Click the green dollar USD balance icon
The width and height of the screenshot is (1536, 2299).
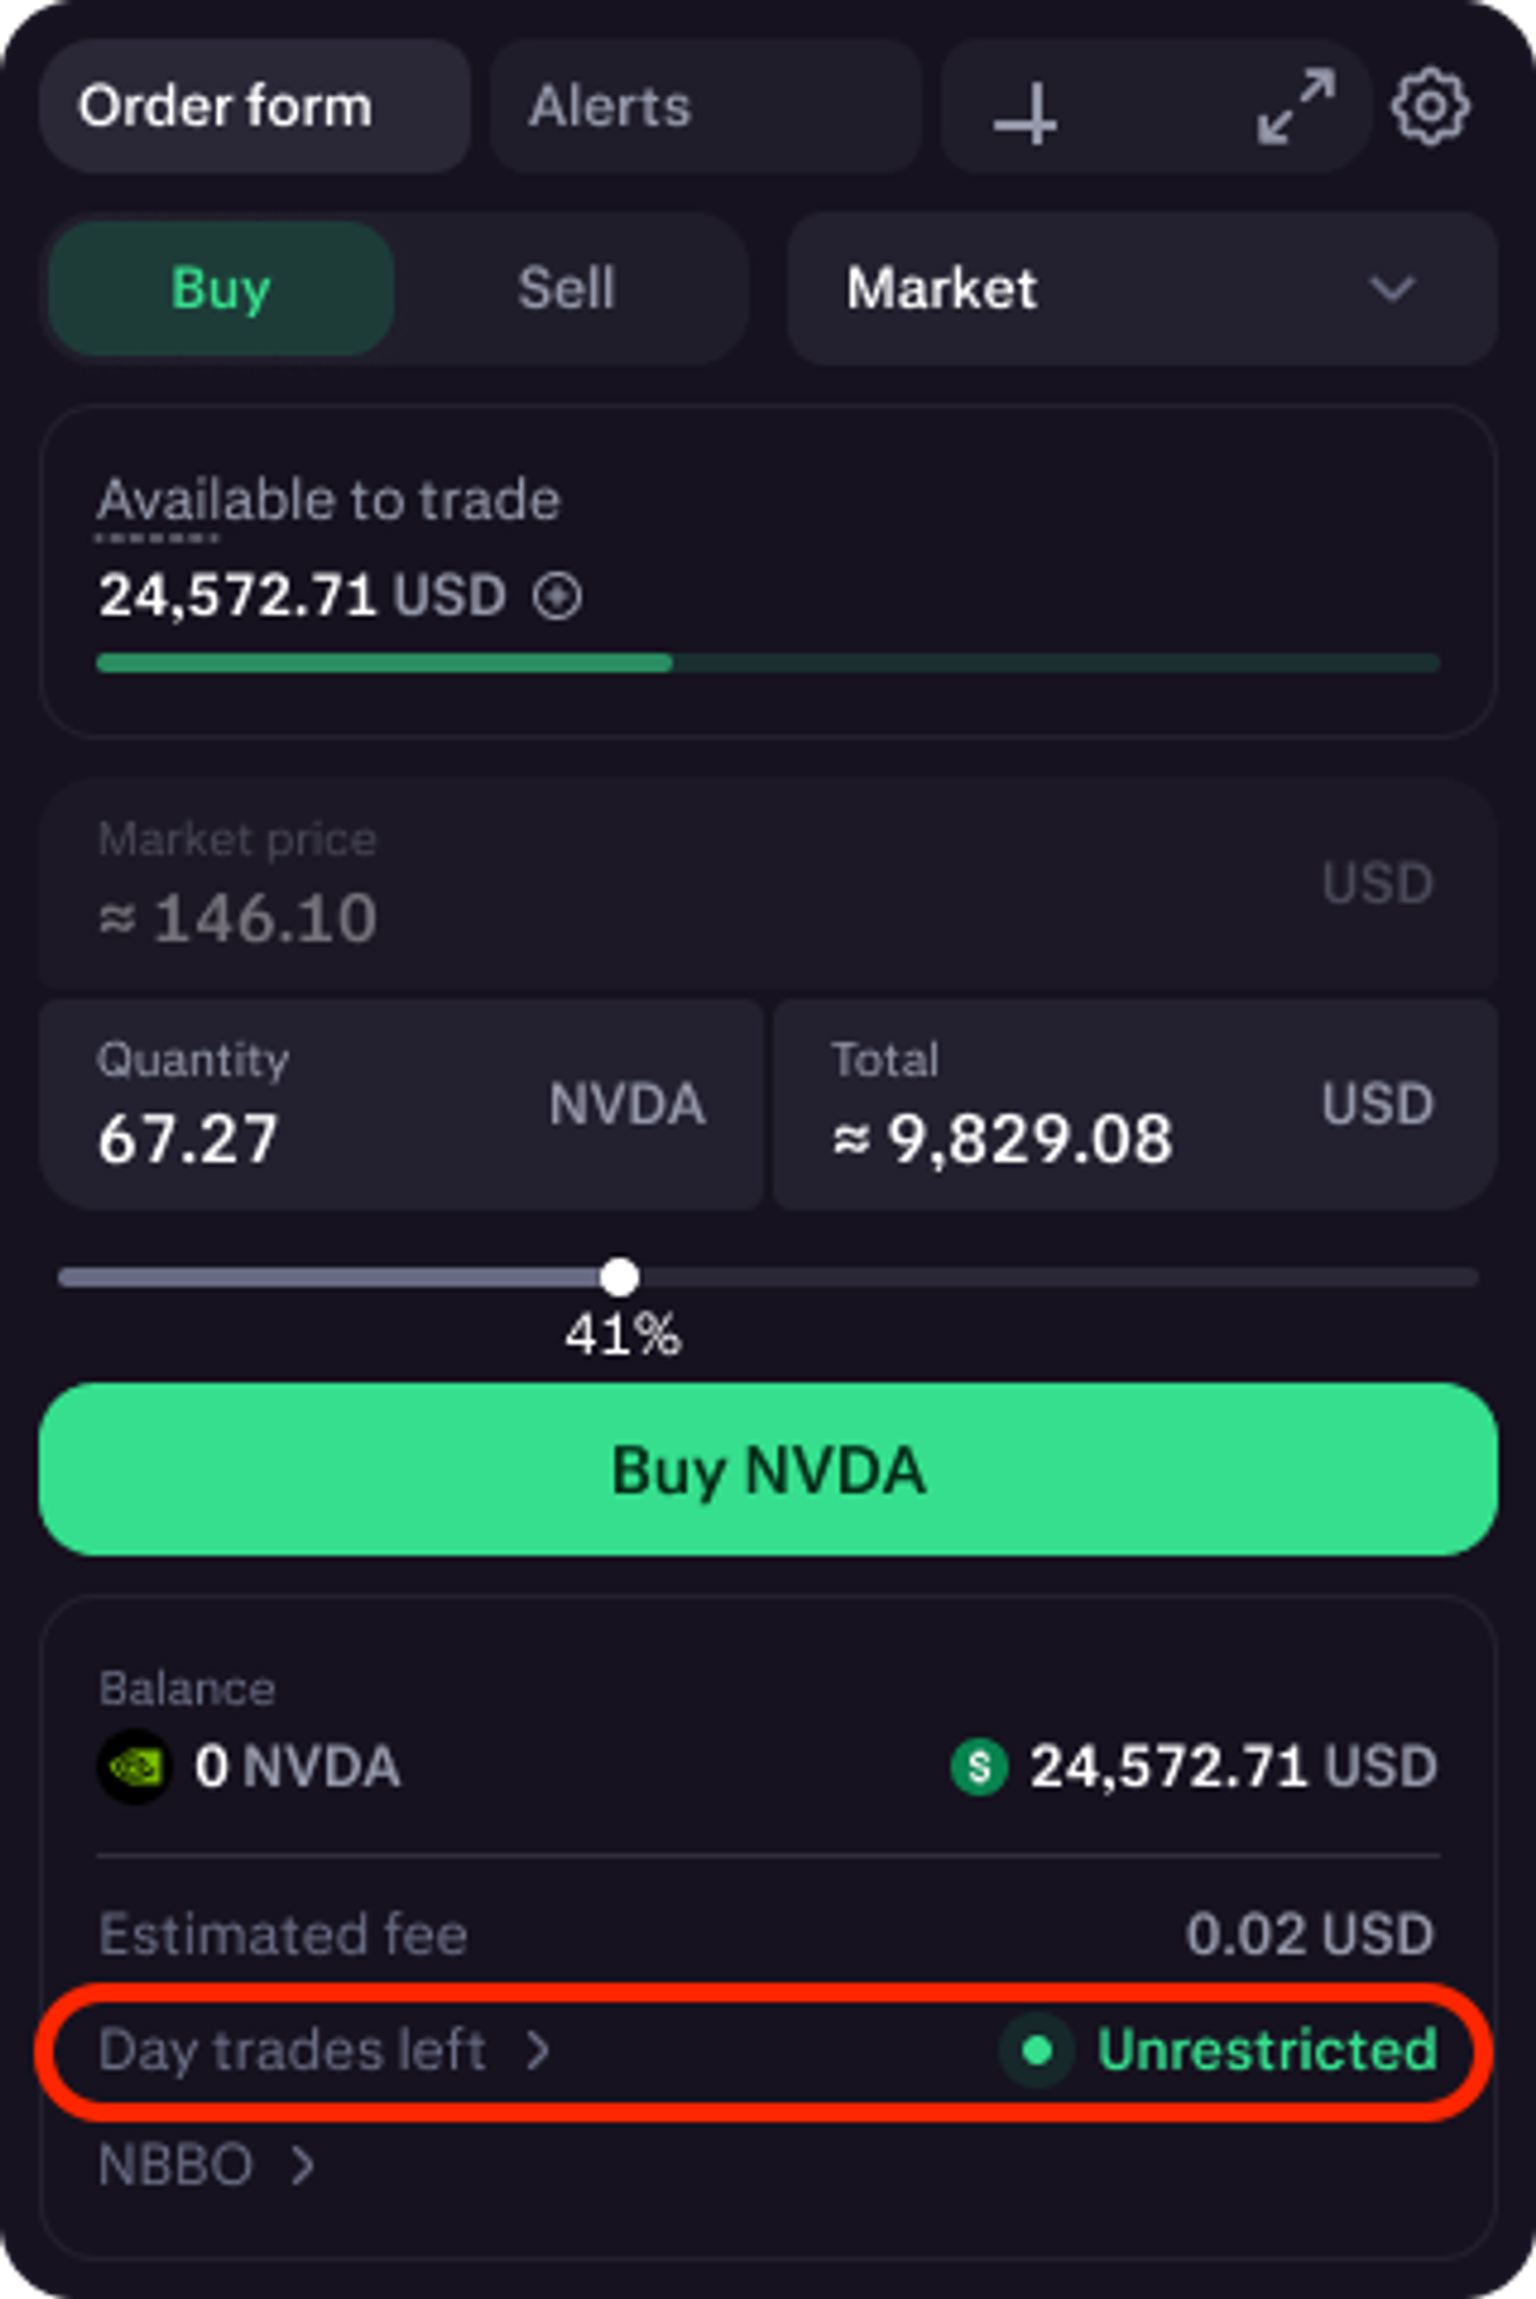click(x=979, y=1767)
